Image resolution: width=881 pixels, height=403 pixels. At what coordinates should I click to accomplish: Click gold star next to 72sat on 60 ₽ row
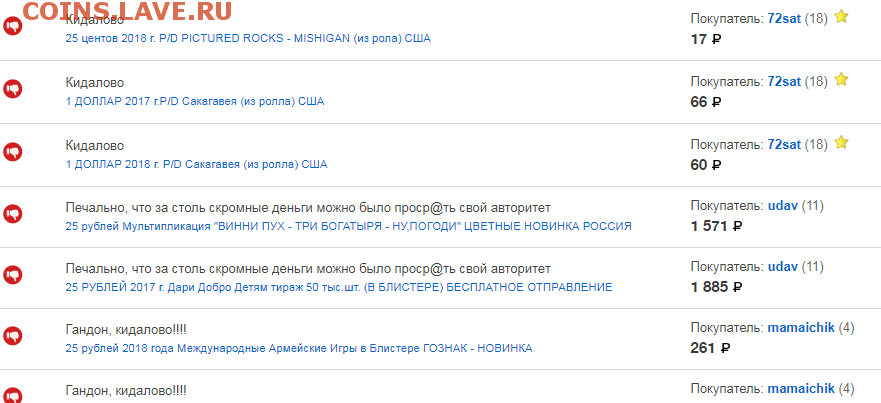coord(841,143)
